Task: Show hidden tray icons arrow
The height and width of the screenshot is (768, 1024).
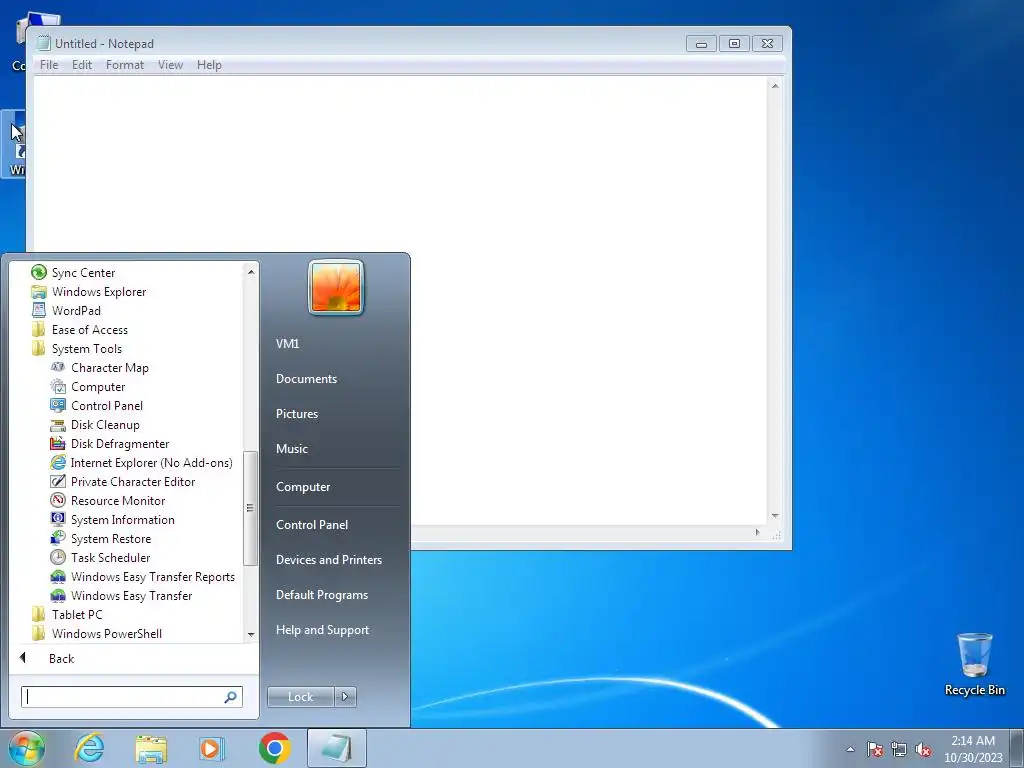Action: [x=850, y=750]
